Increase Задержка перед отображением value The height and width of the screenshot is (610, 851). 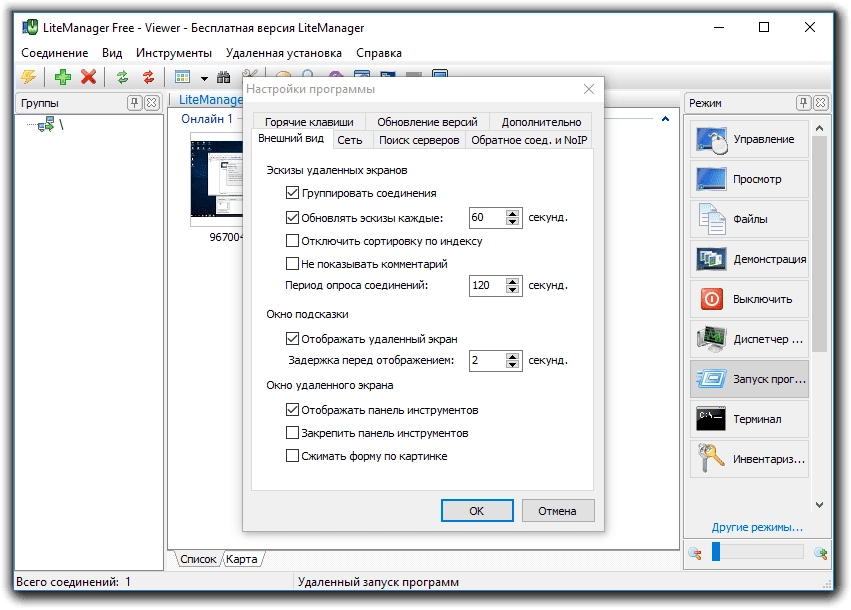pos(512,357)
